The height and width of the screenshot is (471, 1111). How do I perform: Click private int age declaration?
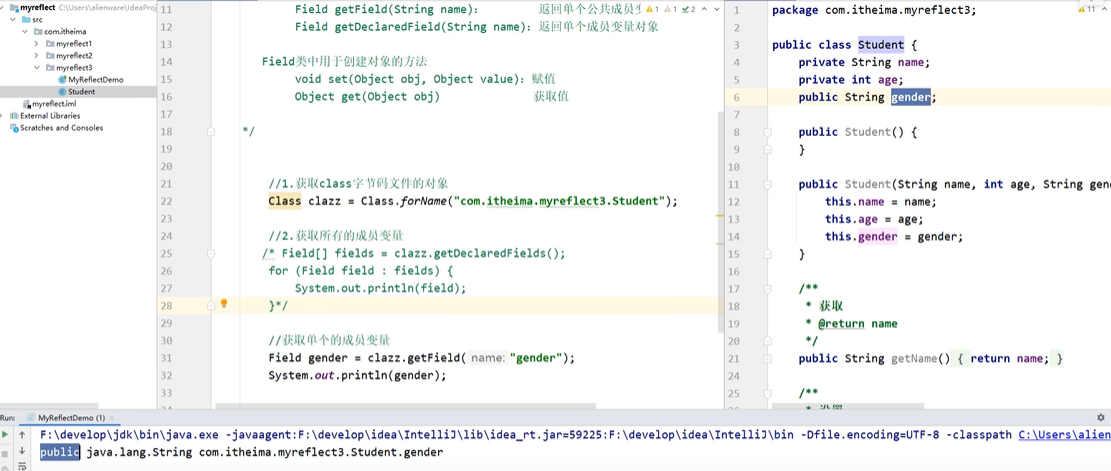tap(851, 79)
